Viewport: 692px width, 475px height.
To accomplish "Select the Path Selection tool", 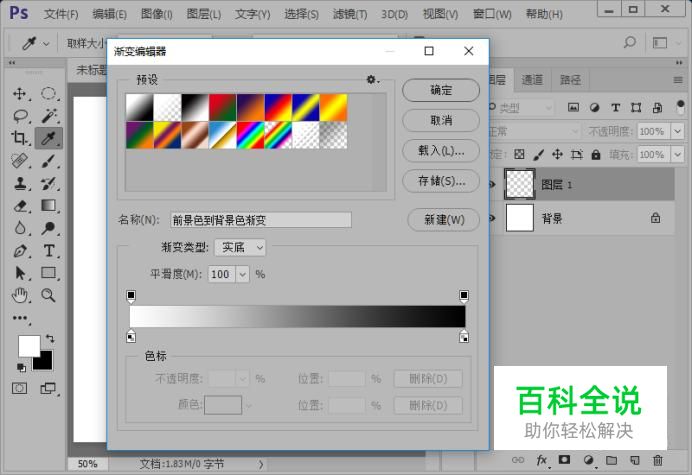I will (x=20, y=273).
